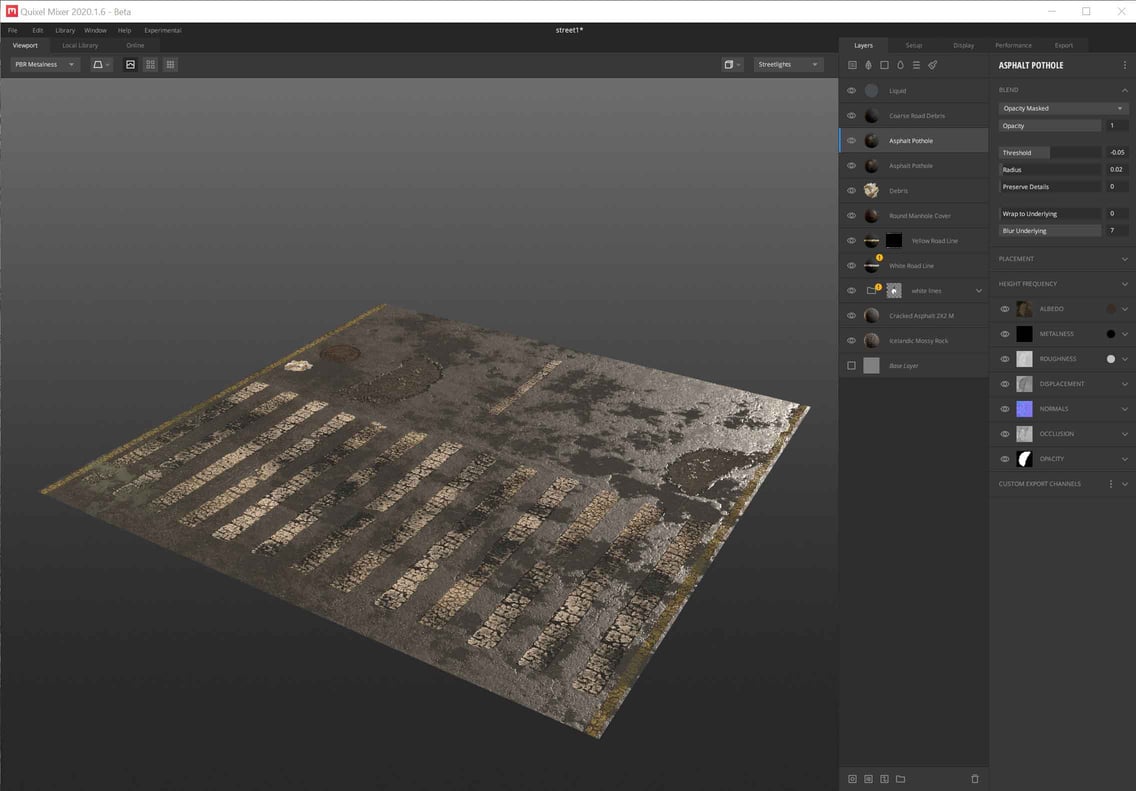Click the solid layer square icon
Image resolution: width=1136 pixels, height=791 pixels.
(x=884, y=65)
